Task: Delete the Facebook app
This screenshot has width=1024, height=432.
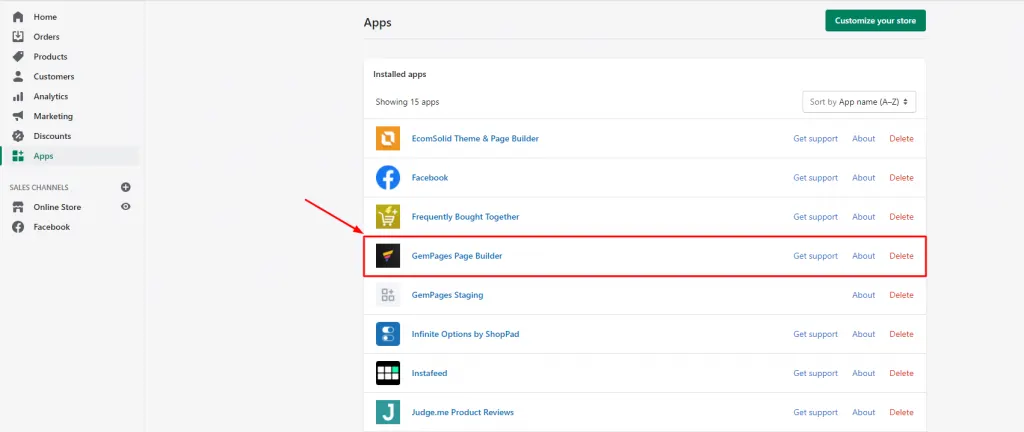Action: pyautogui.click(x=901, y=177)
